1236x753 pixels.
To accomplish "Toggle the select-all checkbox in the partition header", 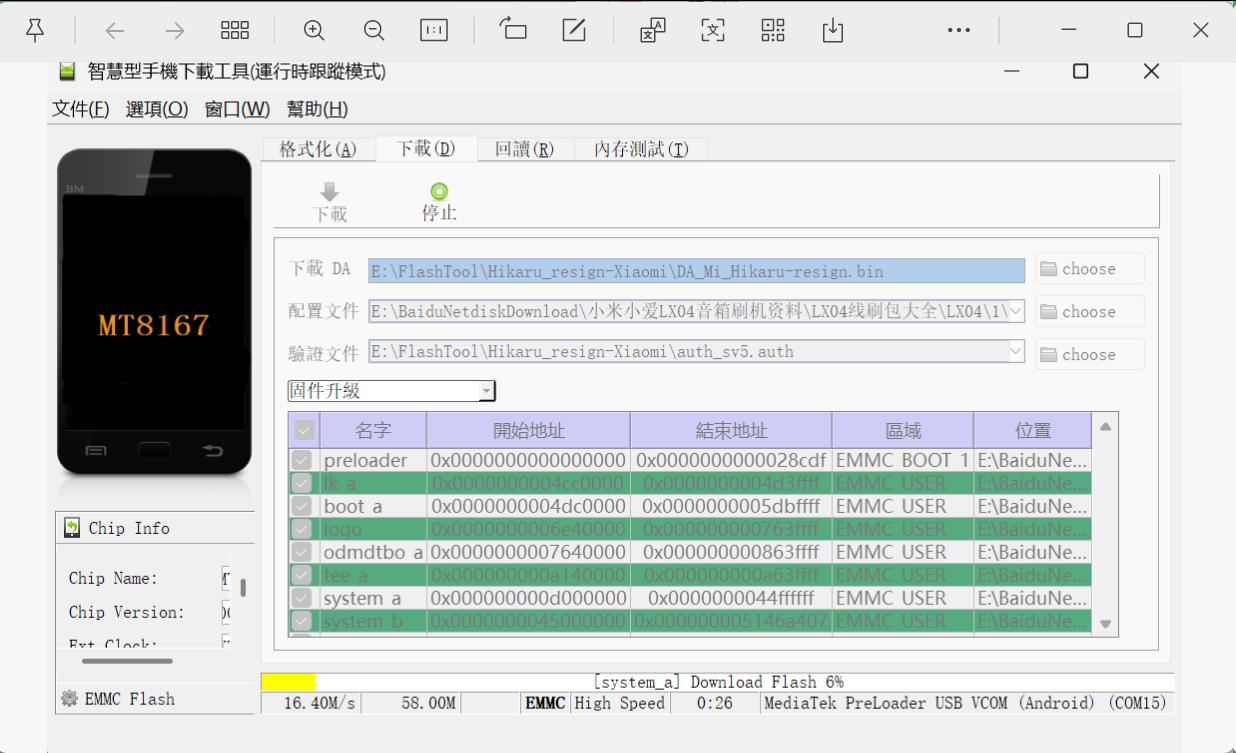I will pyautogui.click(x=304, y=429).
